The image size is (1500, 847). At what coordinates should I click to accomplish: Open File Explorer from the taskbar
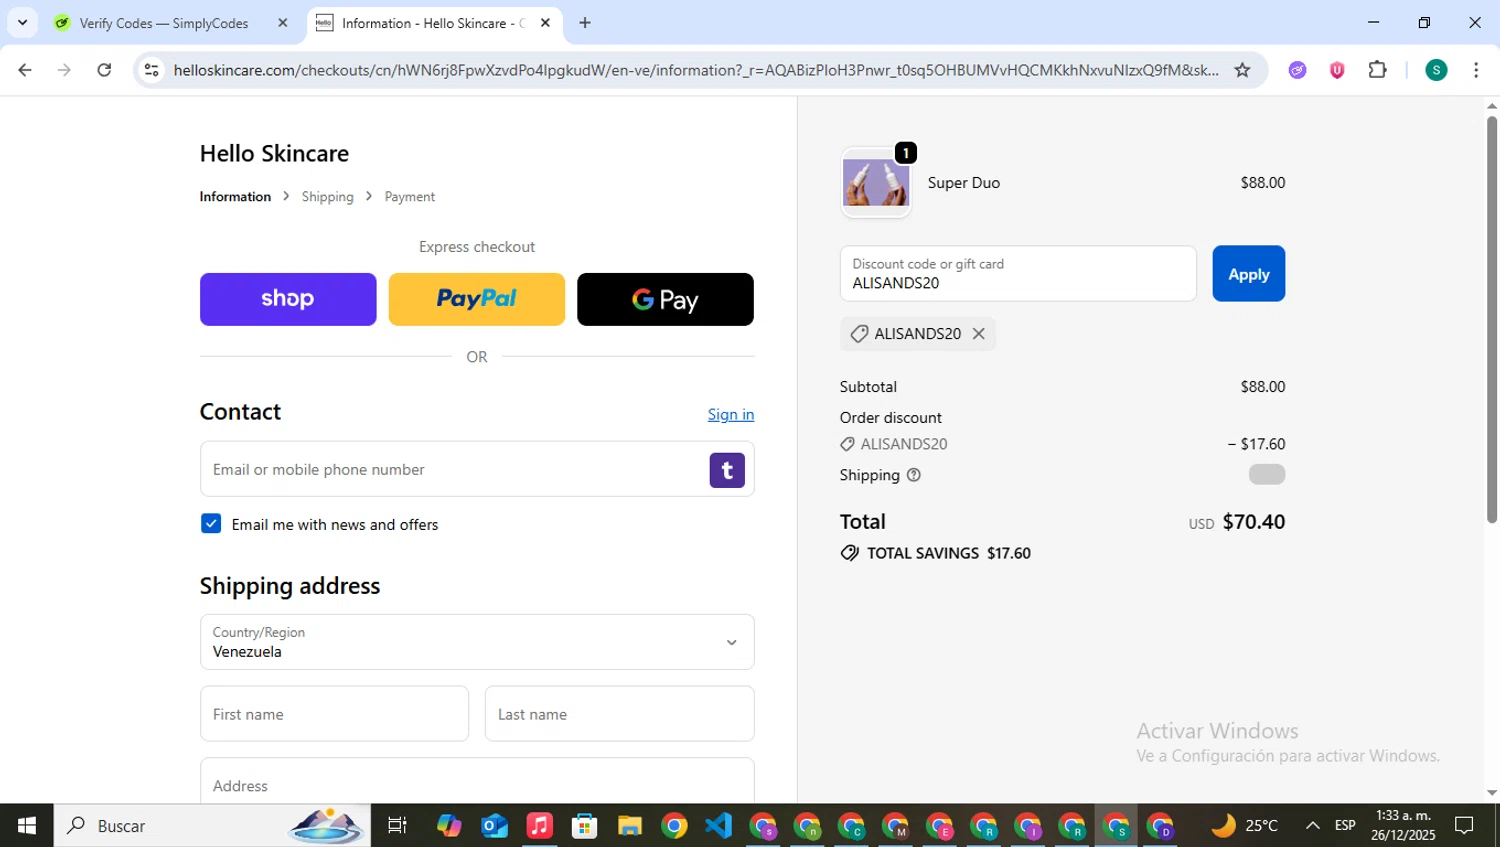pos(629,826)
